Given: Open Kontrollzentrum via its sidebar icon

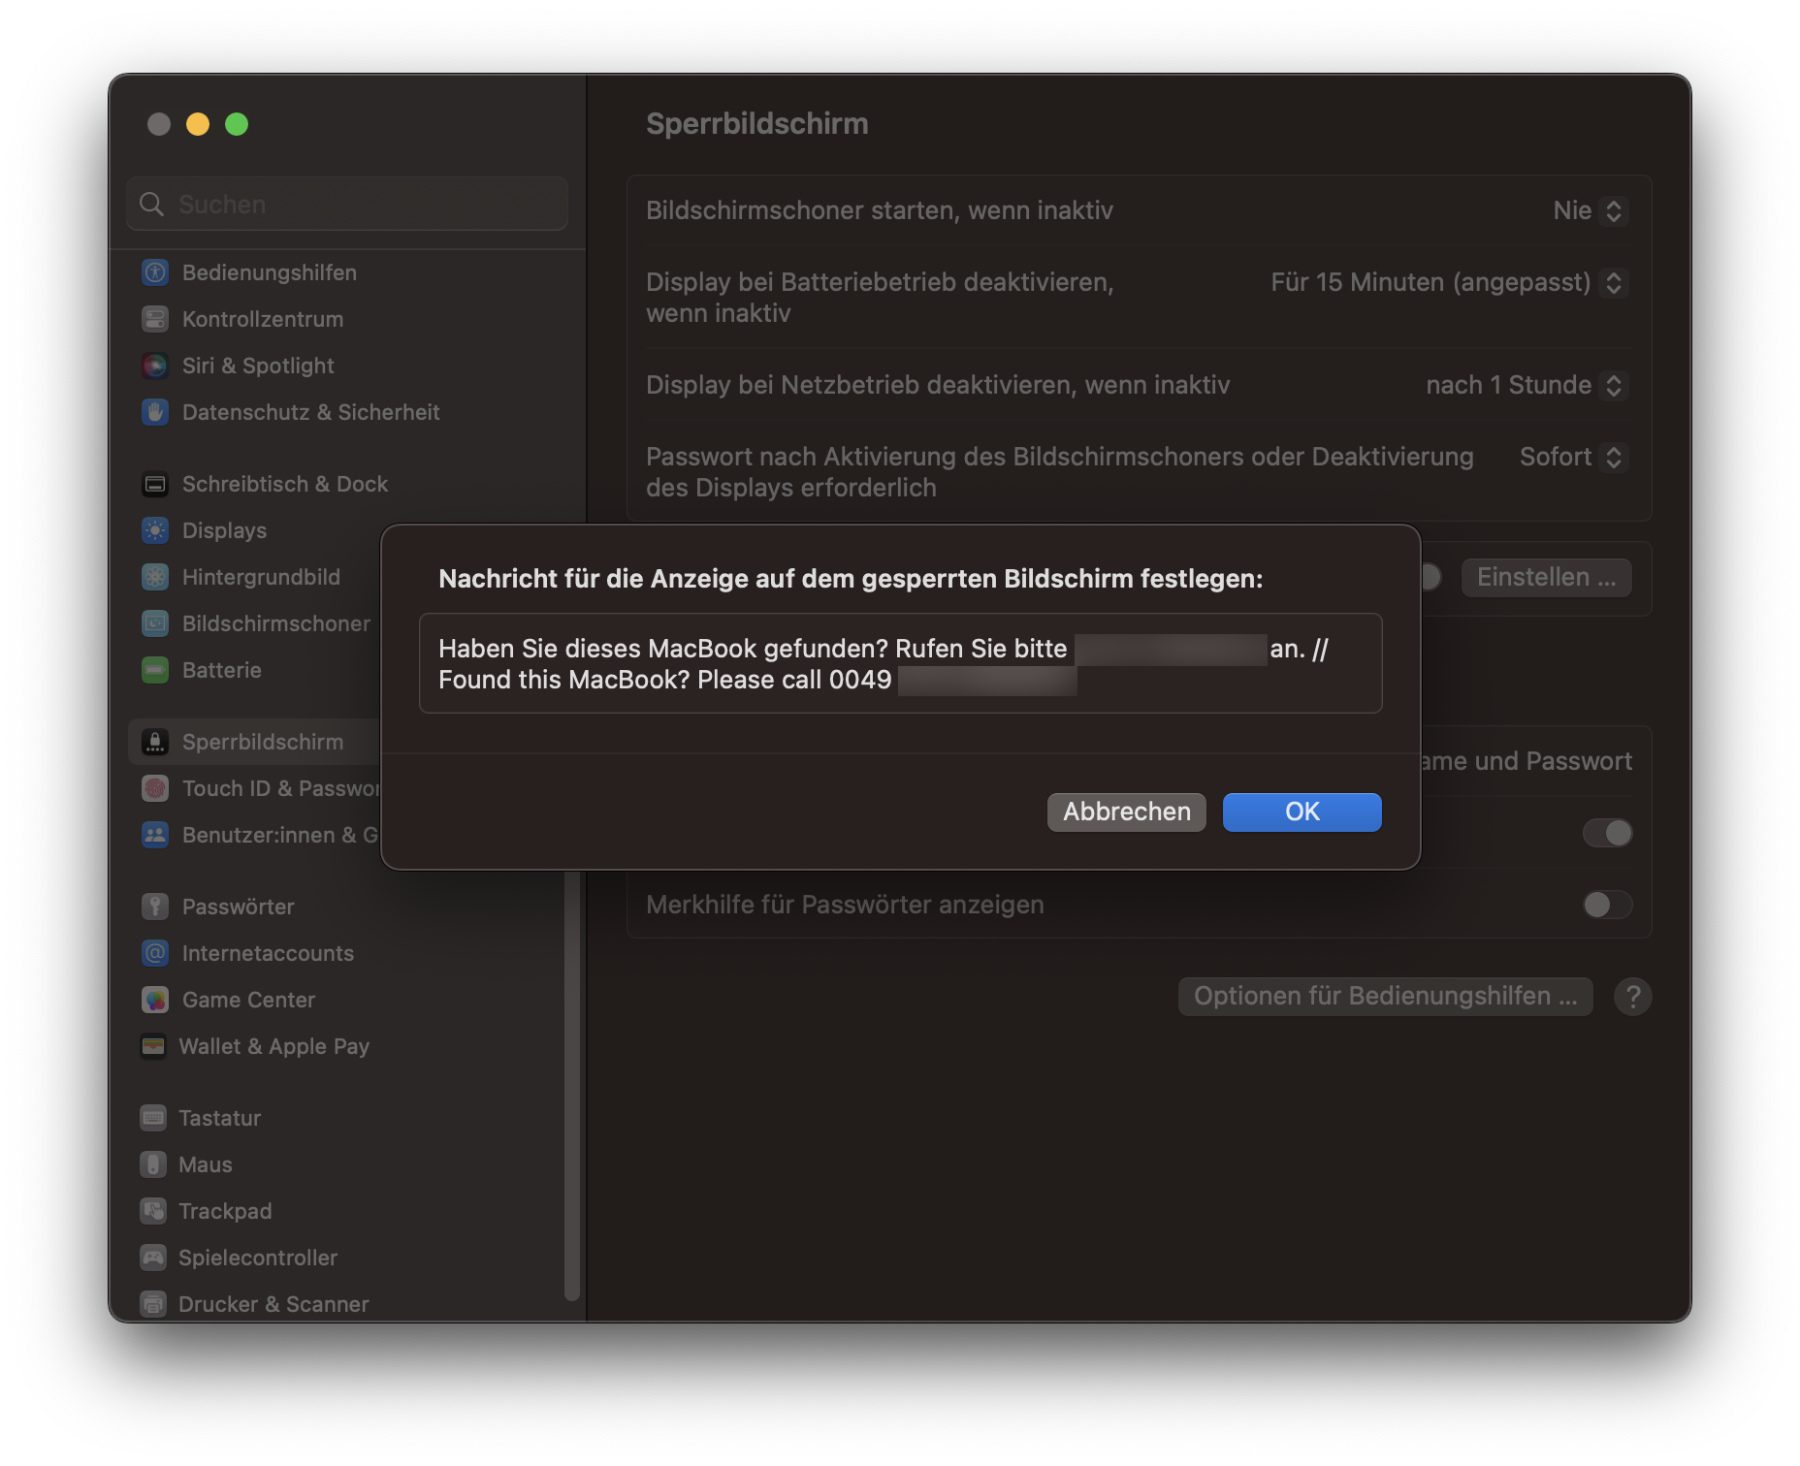Looking at the screenshot, I should coord(155,319).
